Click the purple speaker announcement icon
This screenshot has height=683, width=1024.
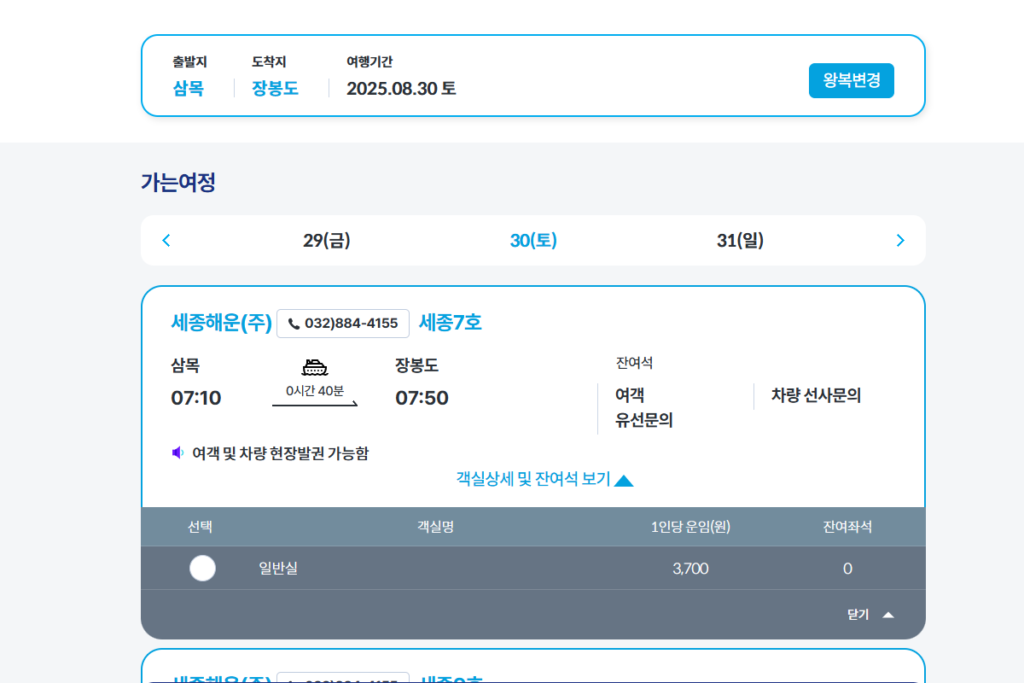178,453
